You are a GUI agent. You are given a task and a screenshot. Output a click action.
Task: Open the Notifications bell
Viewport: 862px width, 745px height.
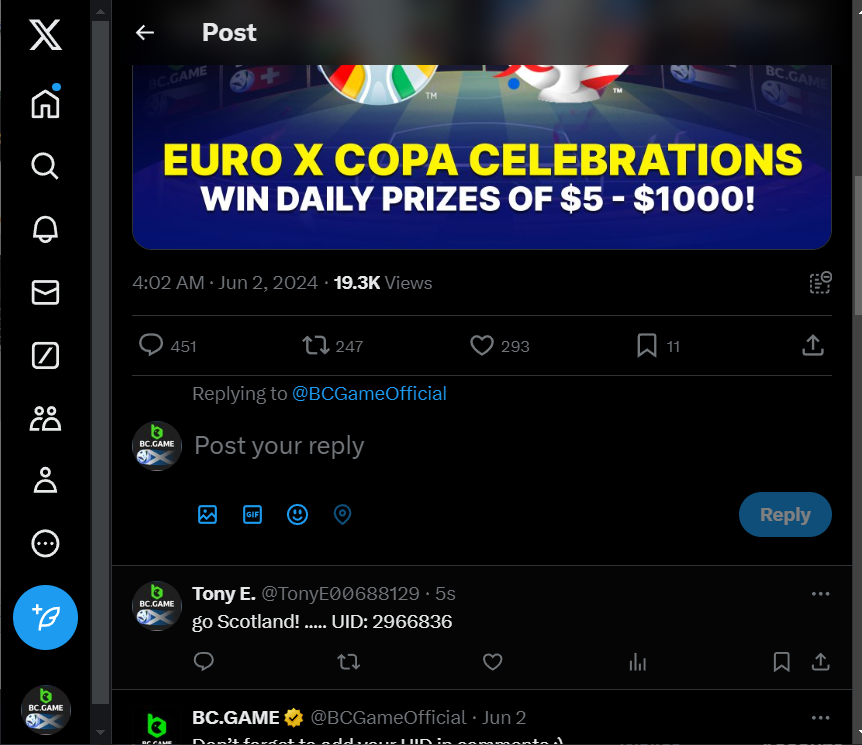[45, 229]
